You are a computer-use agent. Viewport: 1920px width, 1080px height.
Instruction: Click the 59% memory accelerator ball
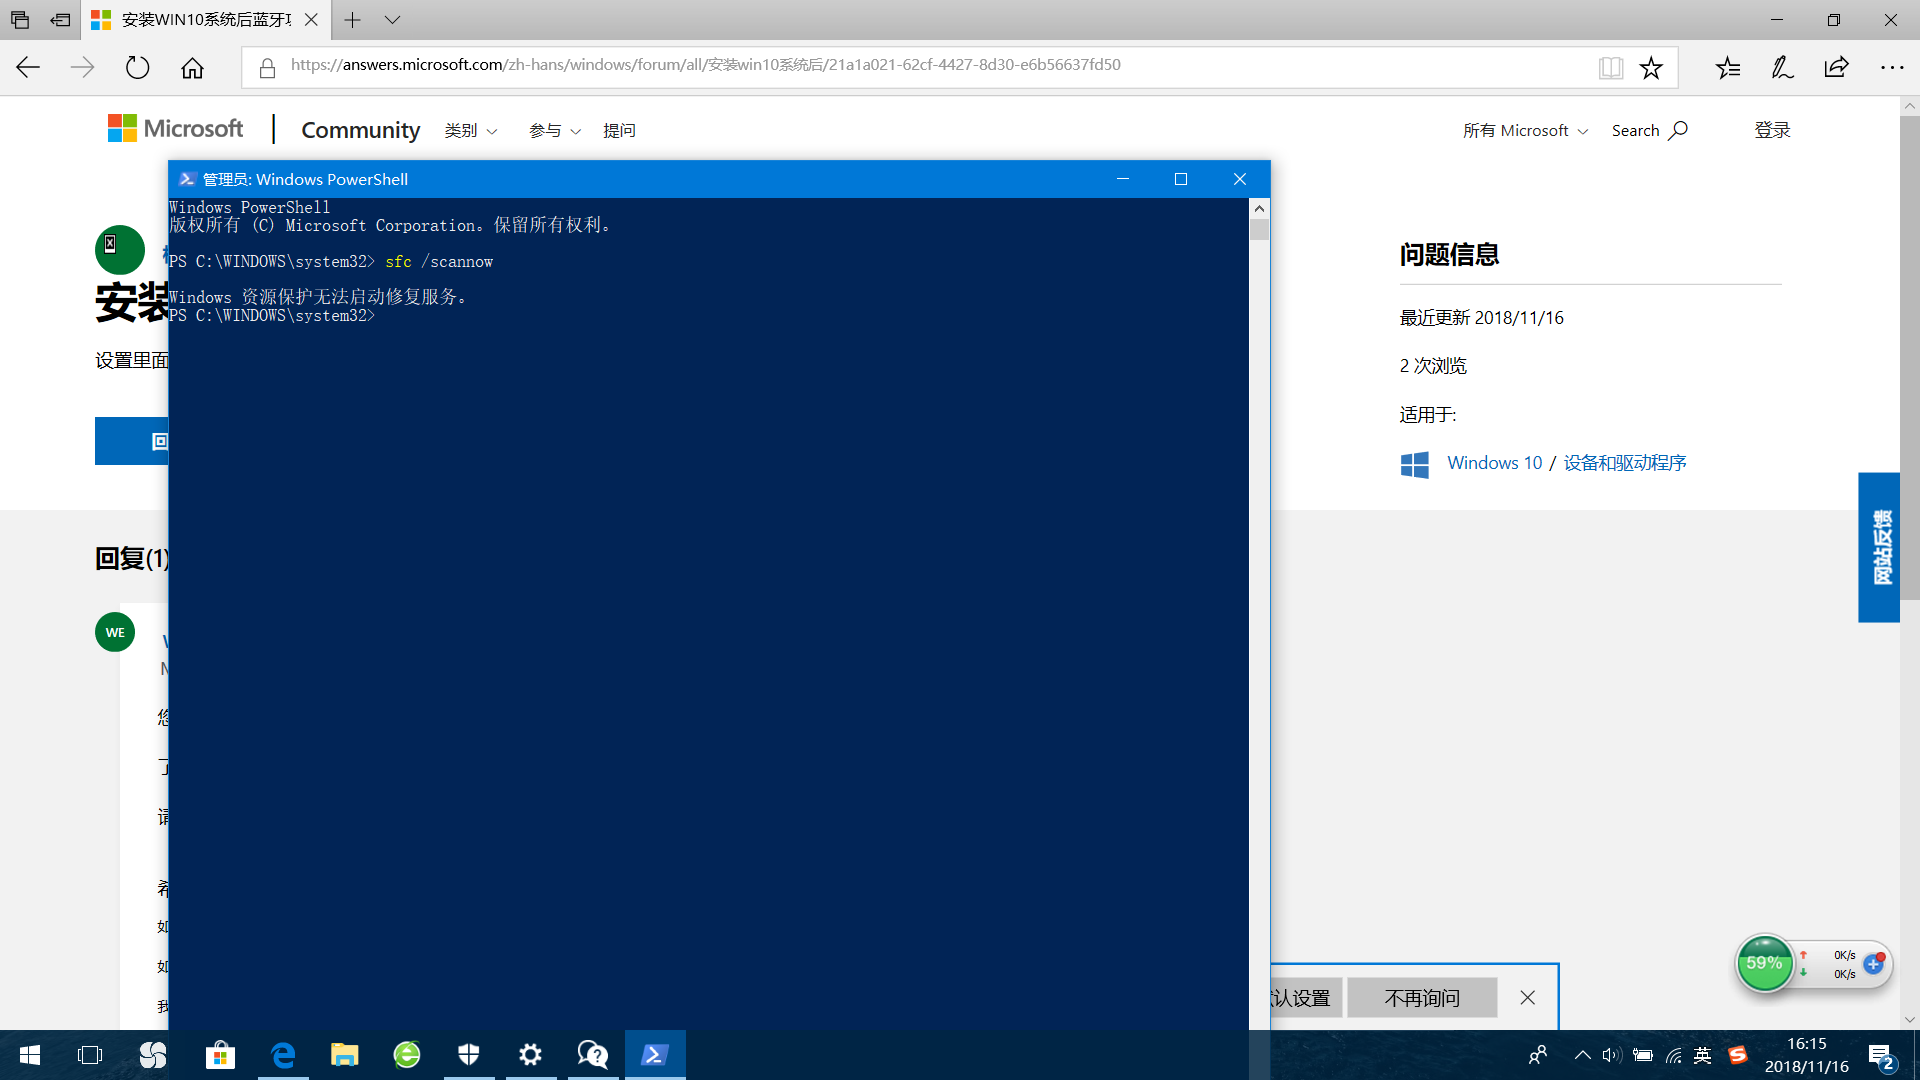[1764, 963]
